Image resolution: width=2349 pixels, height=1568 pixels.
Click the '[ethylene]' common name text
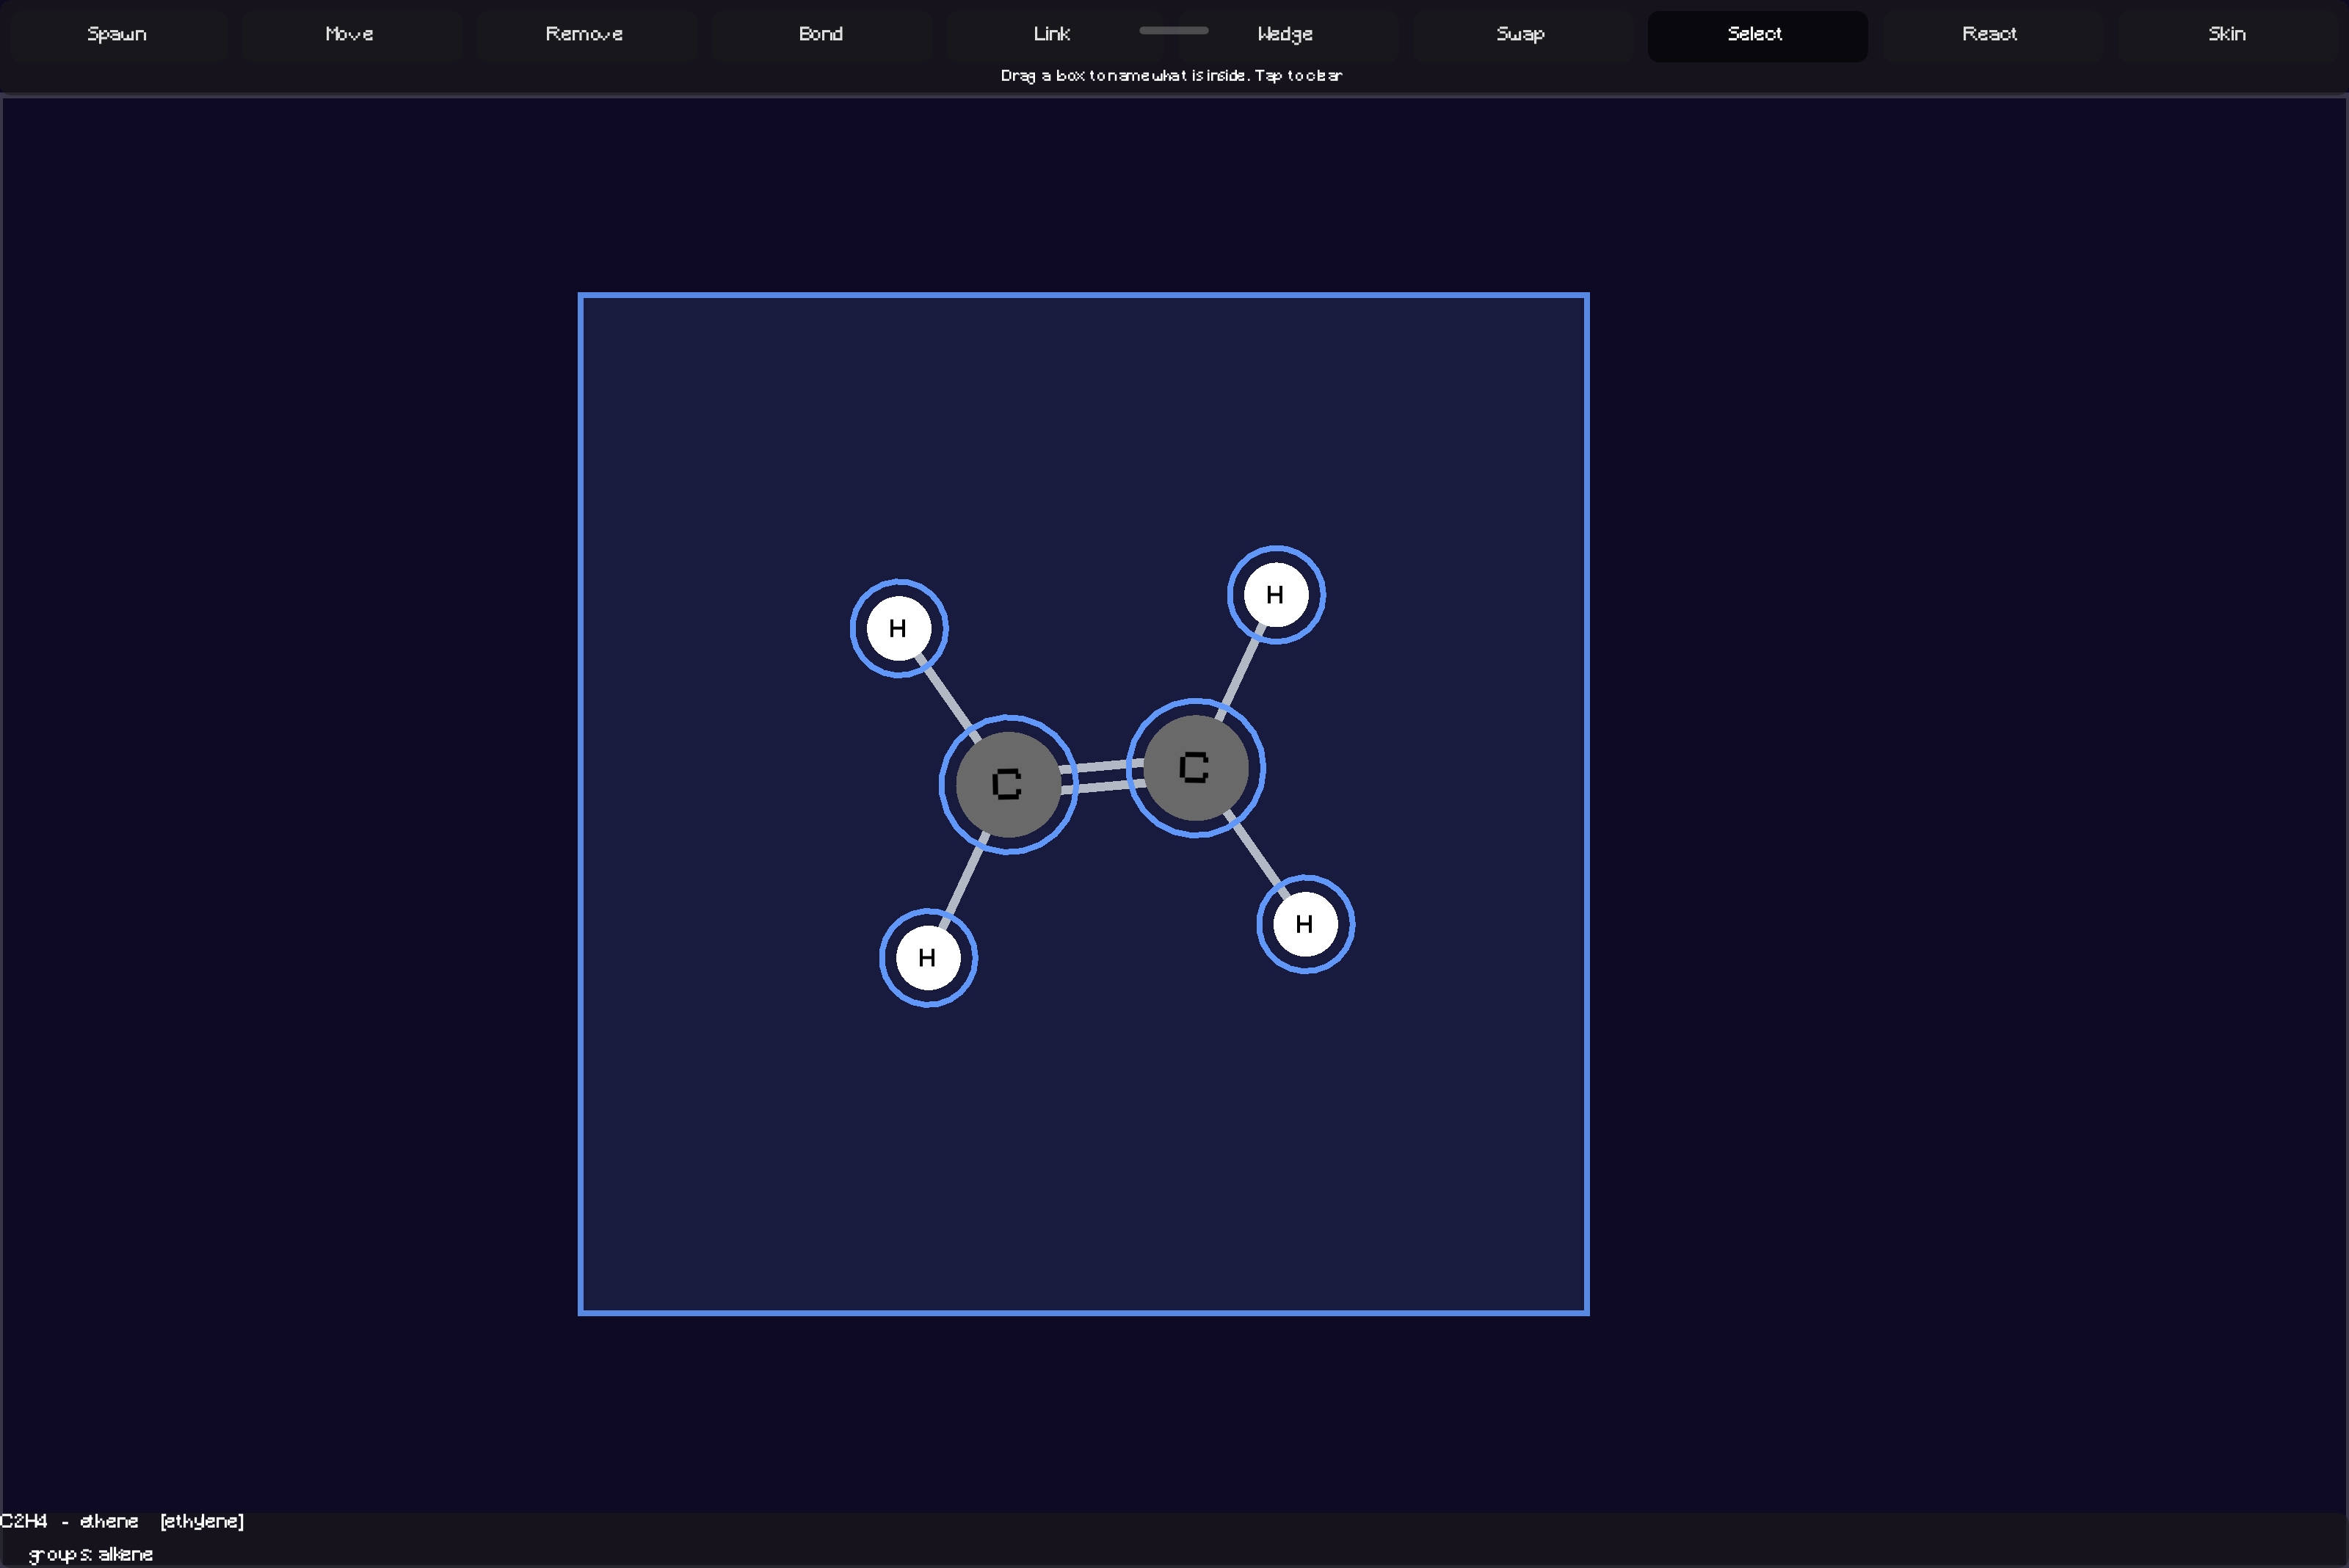202,1521
